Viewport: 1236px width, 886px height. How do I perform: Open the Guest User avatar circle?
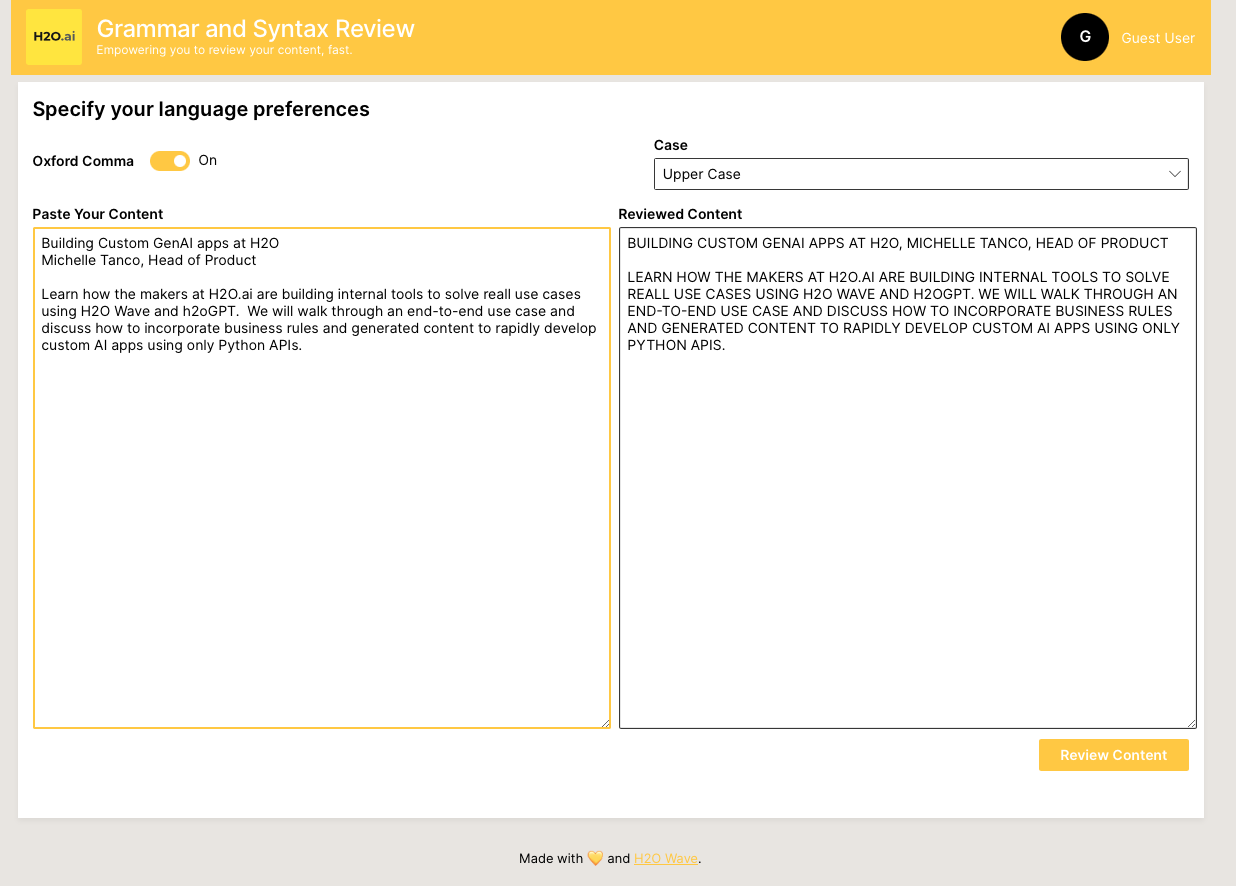pos(1085,37)
